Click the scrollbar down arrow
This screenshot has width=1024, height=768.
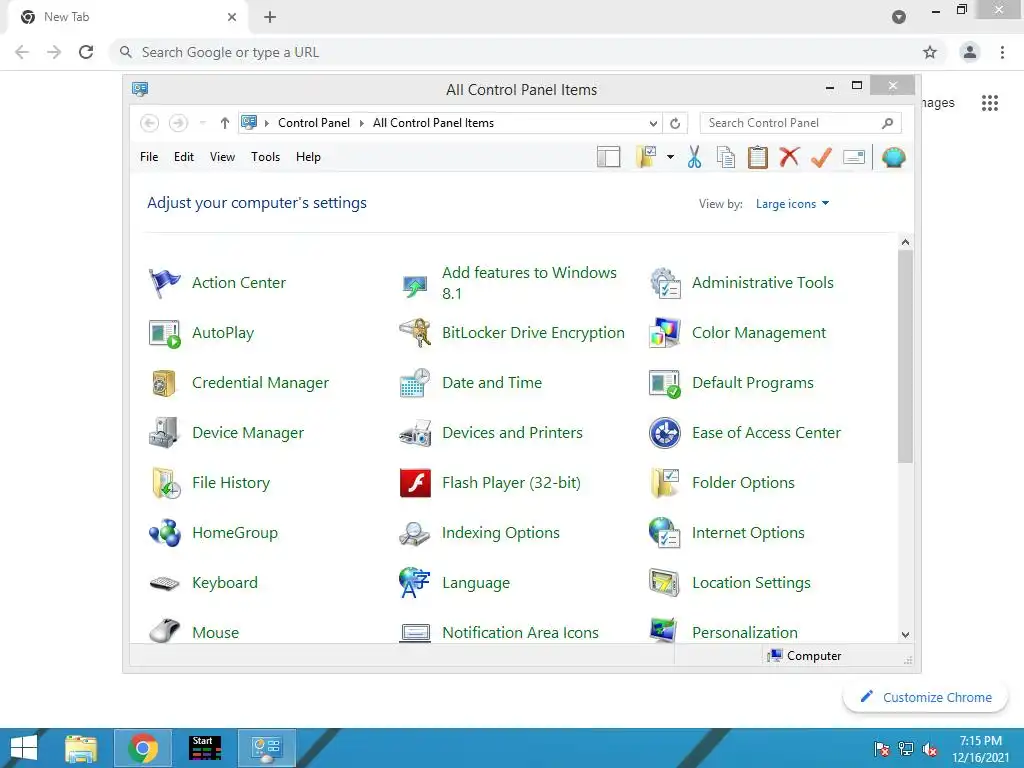pos(905,635)
